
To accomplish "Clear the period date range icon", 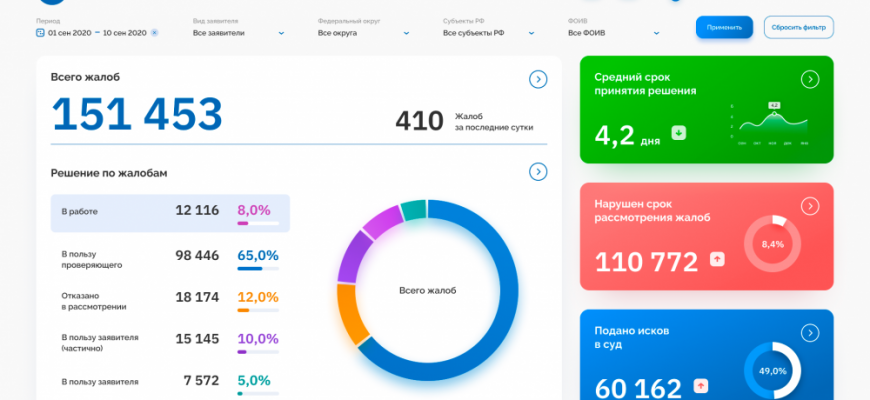I will tap(154, 33).
